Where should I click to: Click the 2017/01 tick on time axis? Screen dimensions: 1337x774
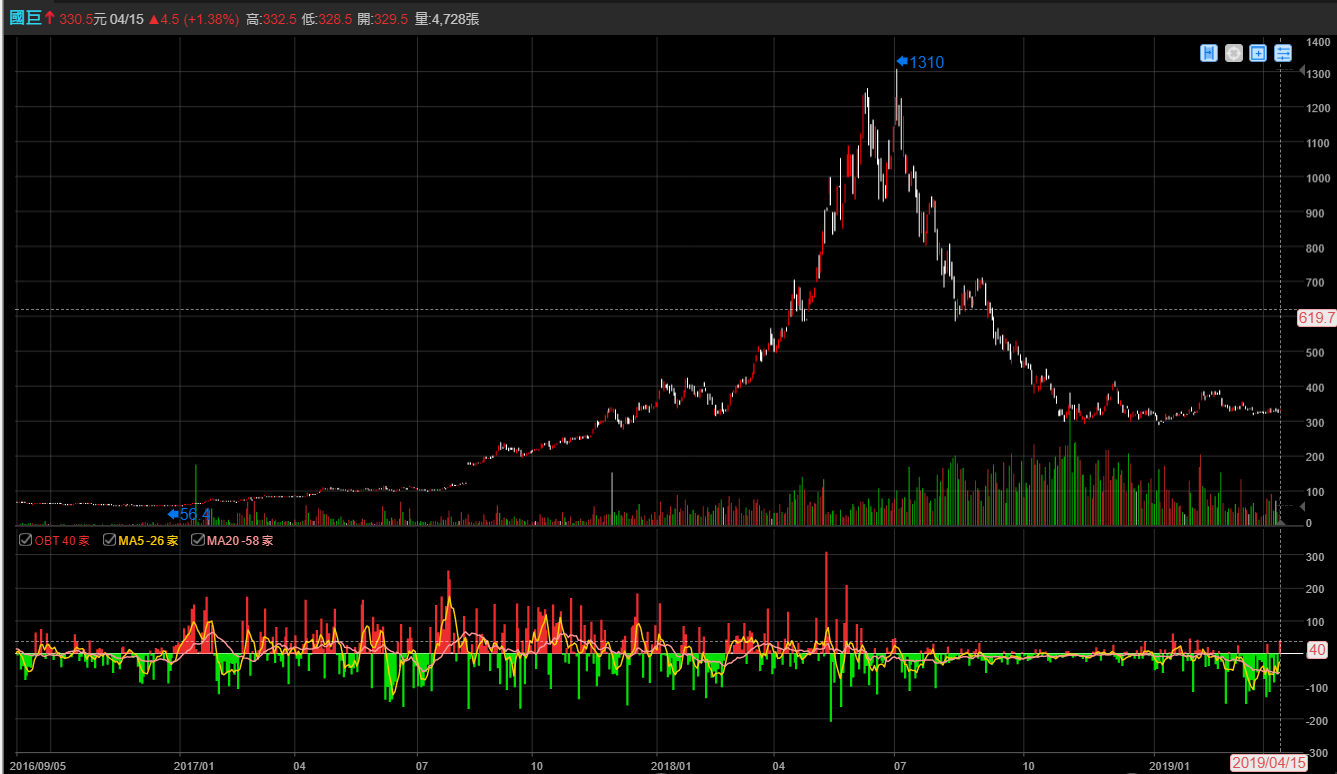click(x=193, y=763)
